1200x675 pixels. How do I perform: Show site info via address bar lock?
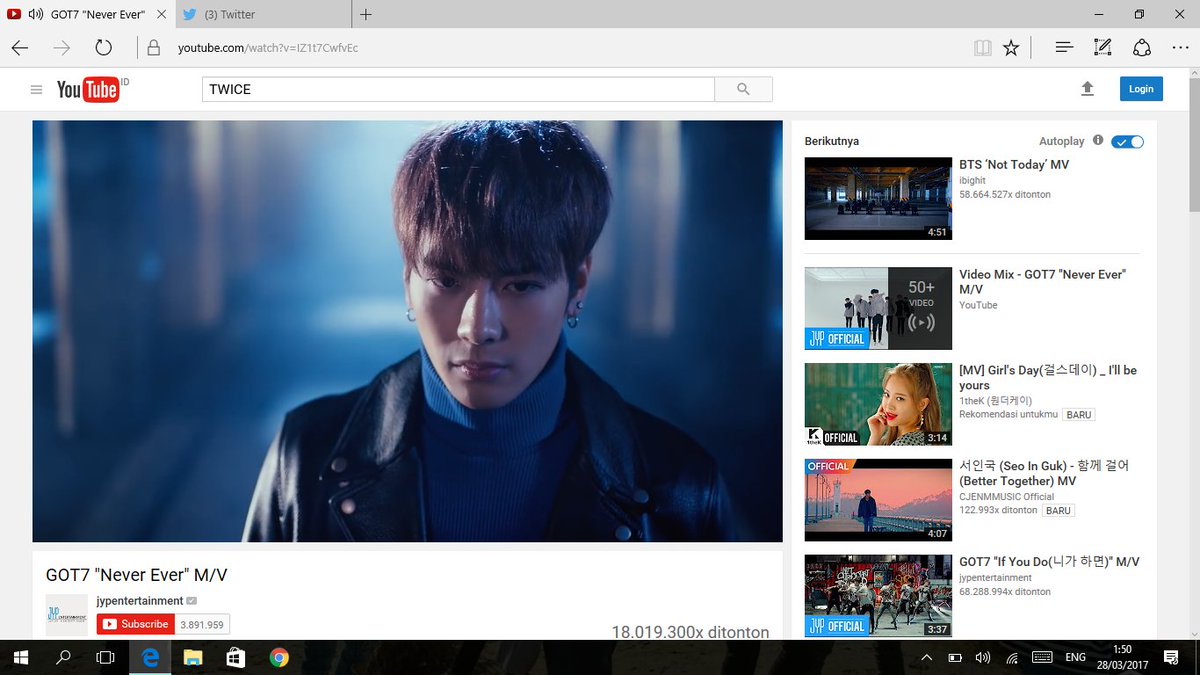(153, 47)
